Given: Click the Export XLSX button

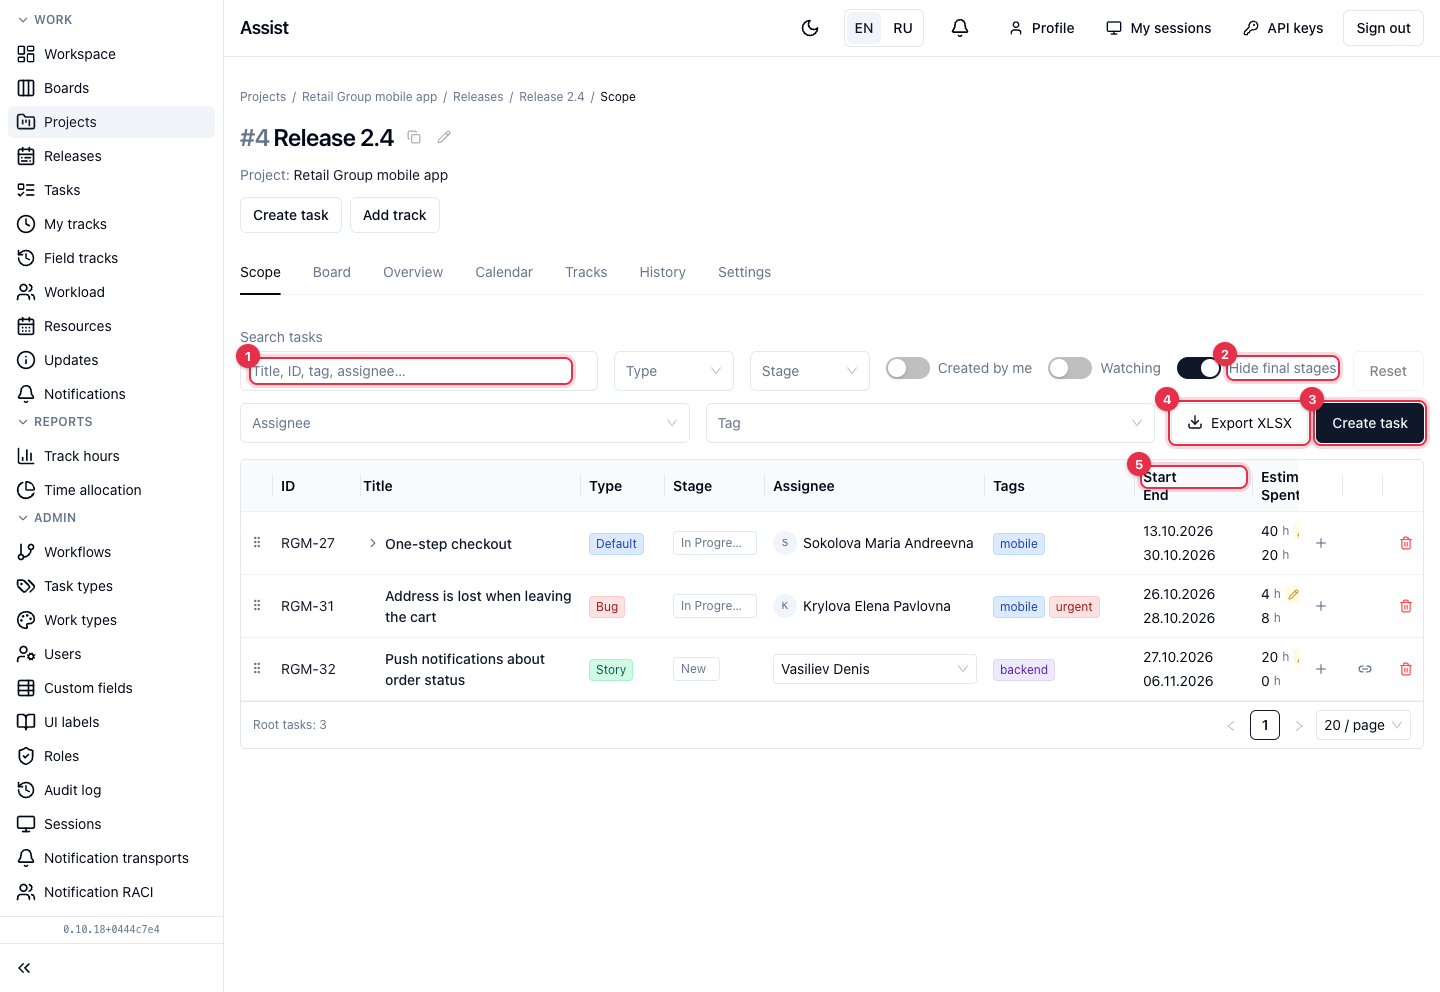Looking at the screenshot, I should (x=1240, y=423).
